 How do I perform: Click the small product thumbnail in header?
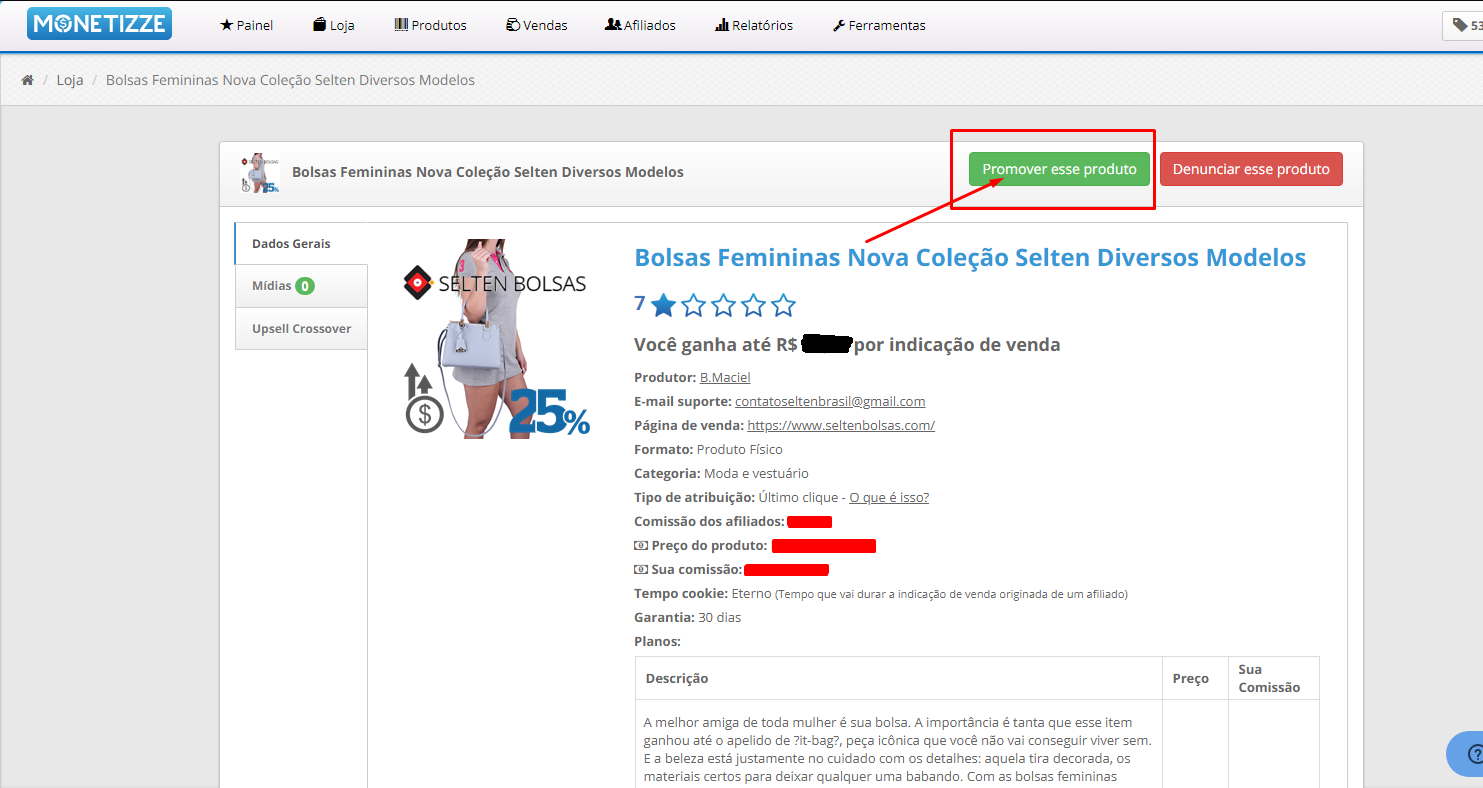[260, 173]
